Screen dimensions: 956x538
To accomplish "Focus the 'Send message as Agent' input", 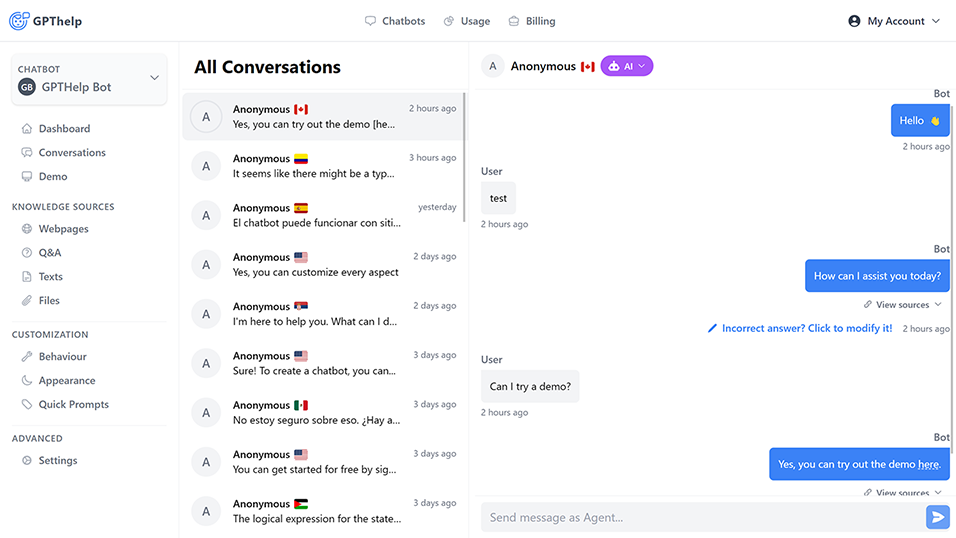I will tap(700, 517).
